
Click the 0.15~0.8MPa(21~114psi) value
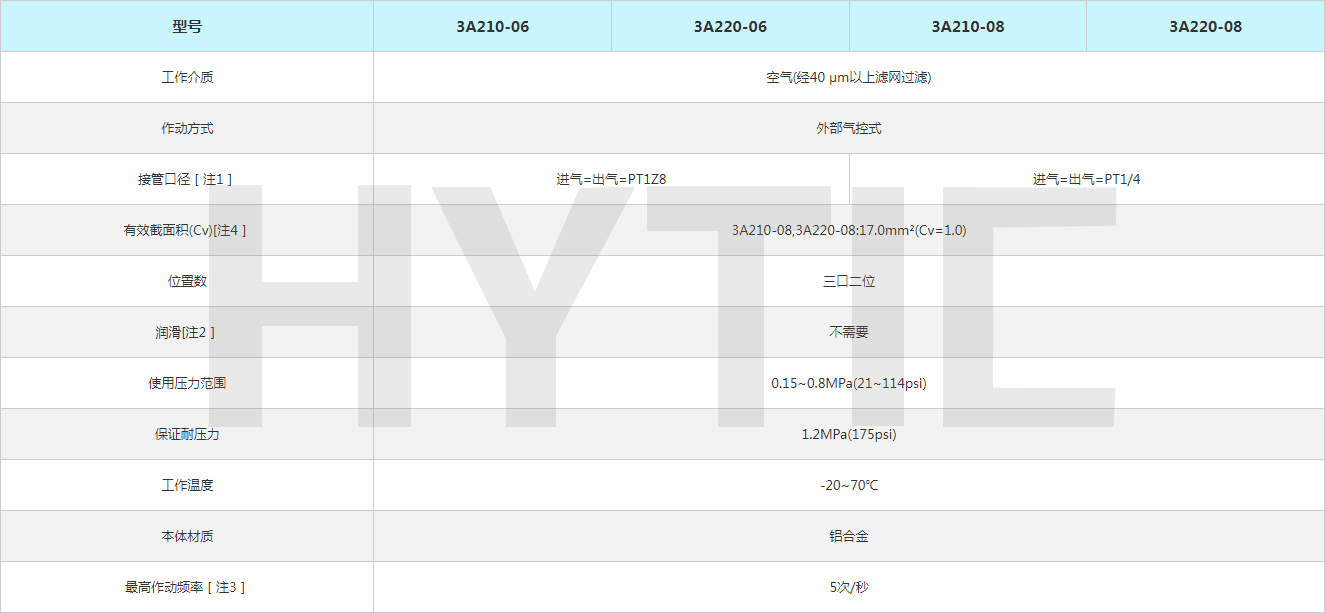point(849,383)
